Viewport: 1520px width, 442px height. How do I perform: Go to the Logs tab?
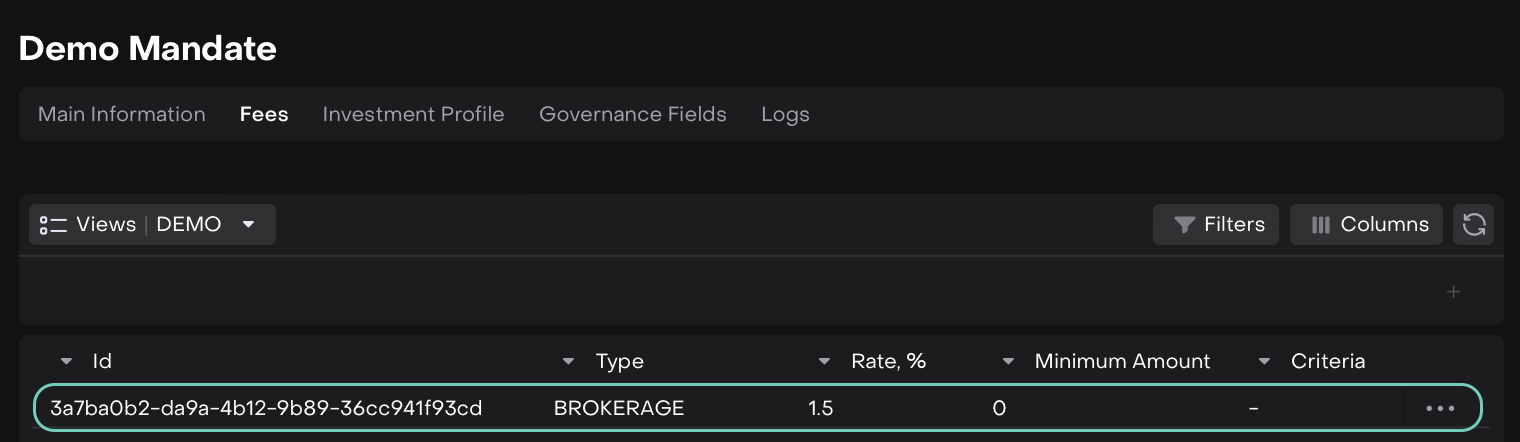(x=785, y=114)
